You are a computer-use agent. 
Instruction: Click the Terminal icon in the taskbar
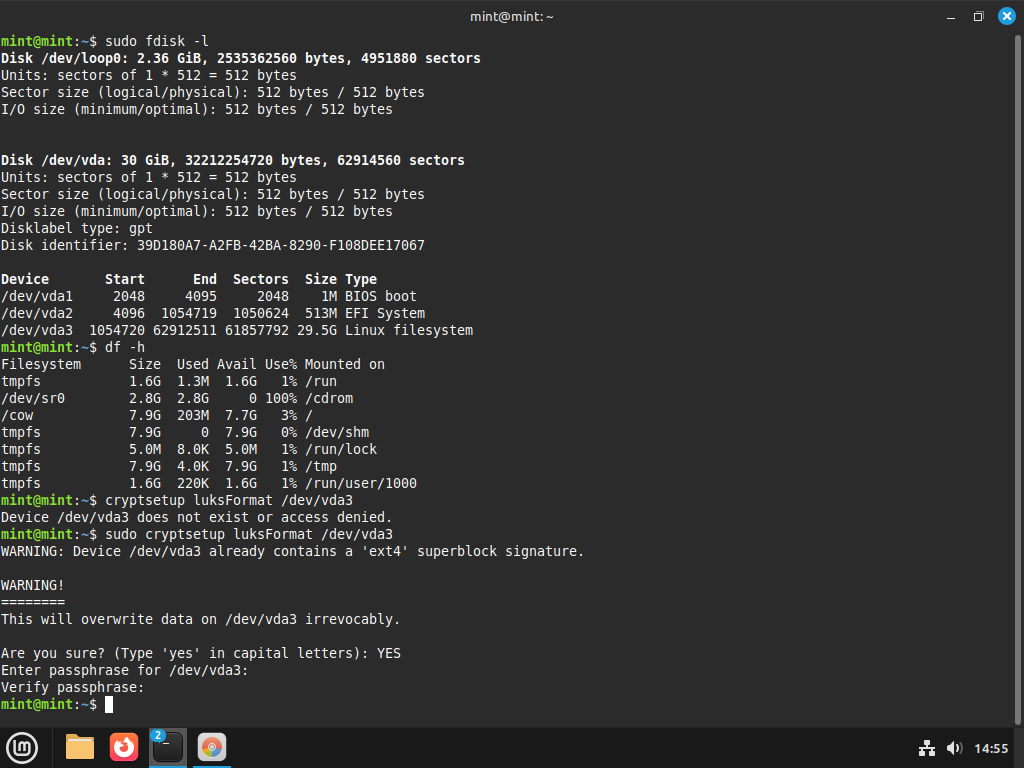click(x=167, y=747)
